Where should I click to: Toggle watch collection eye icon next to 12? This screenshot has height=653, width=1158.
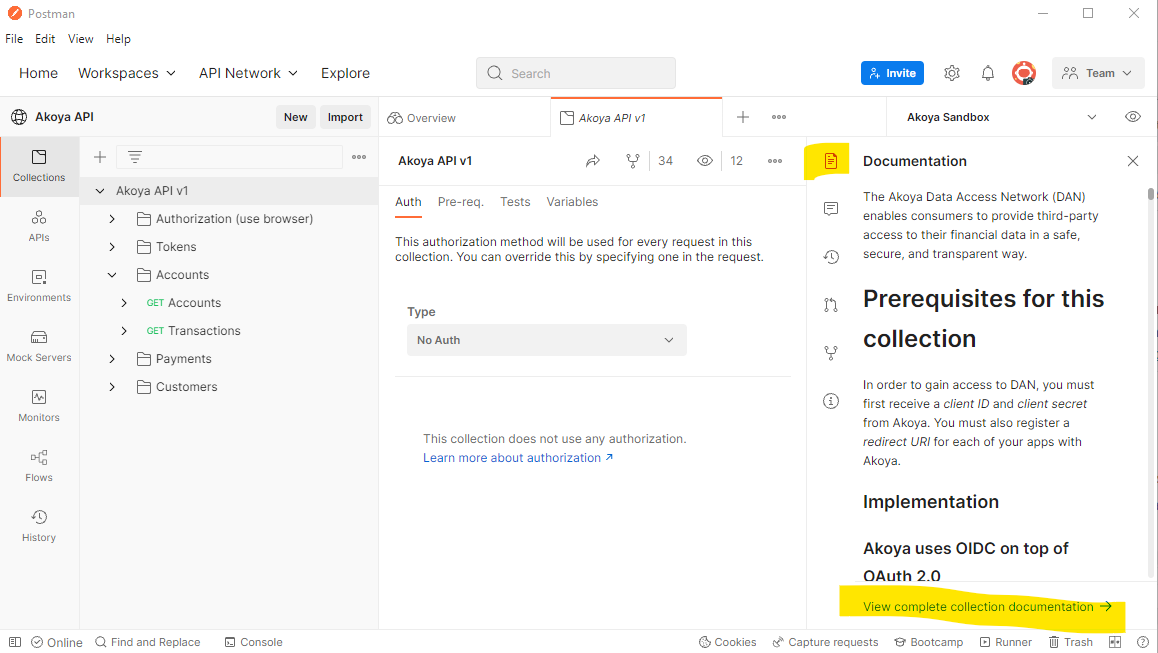click(x=705, y=161)
